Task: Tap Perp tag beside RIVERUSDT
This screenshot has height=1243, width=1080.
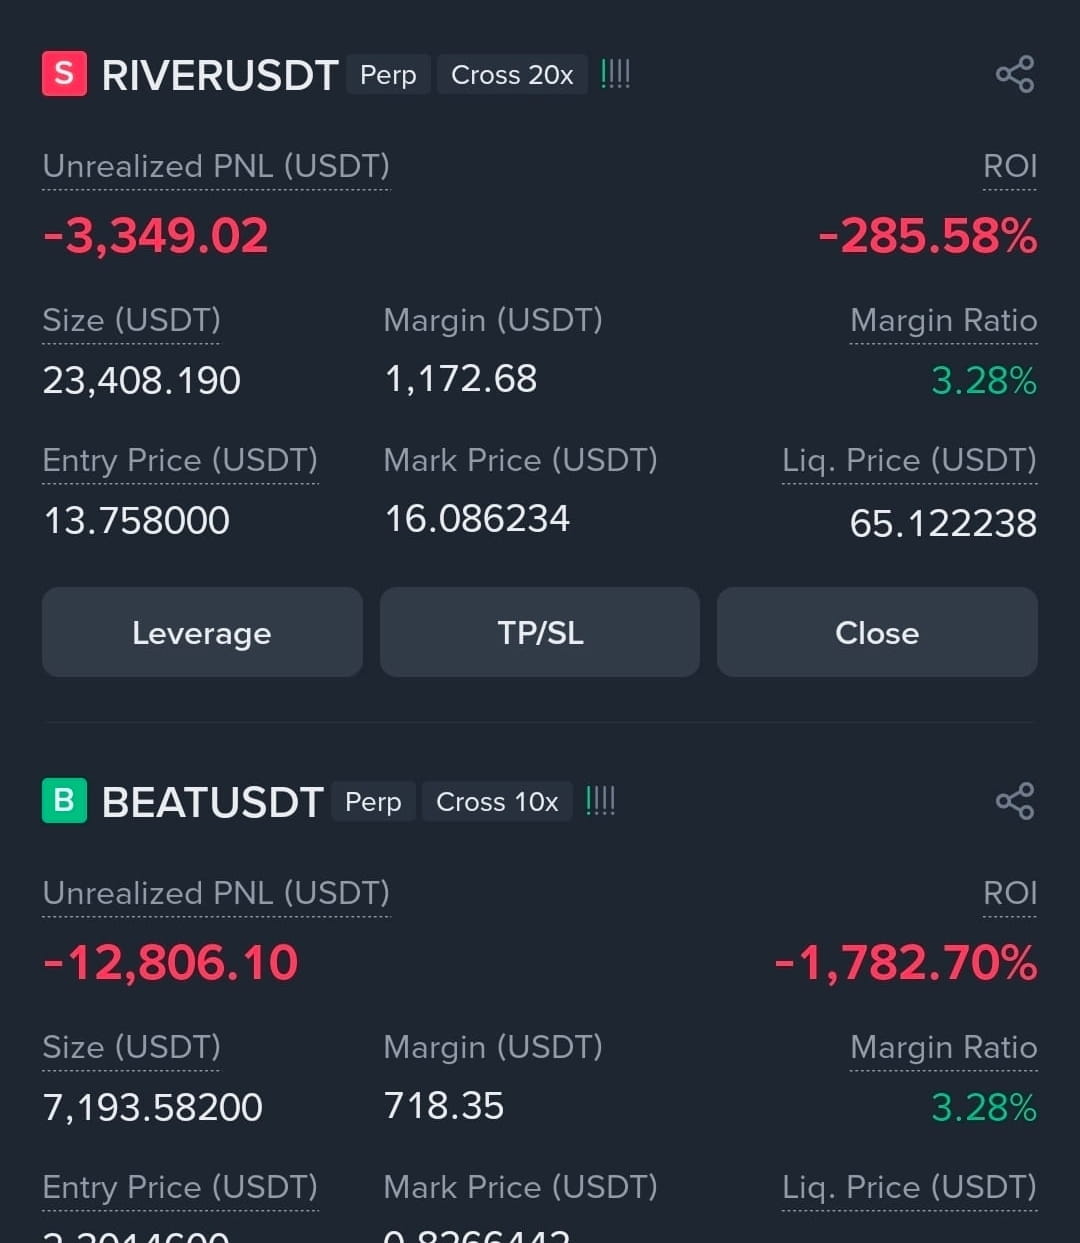Action: coord(388,75)
